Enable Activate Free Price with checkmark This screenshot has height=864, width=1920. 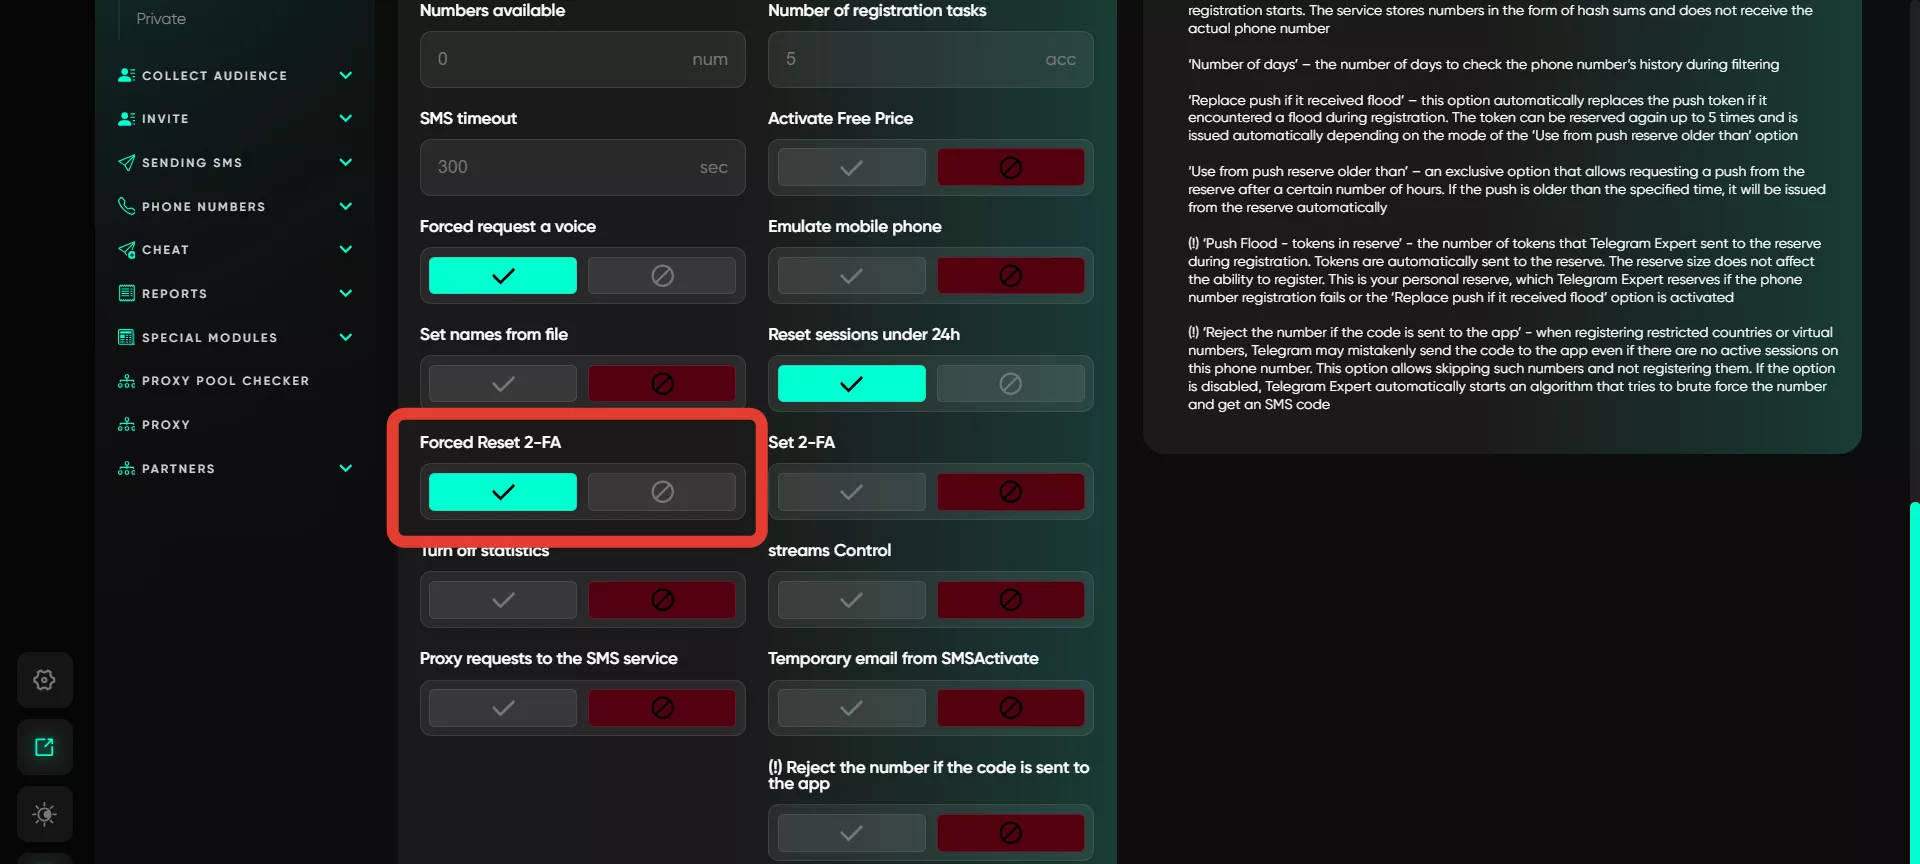851,167
